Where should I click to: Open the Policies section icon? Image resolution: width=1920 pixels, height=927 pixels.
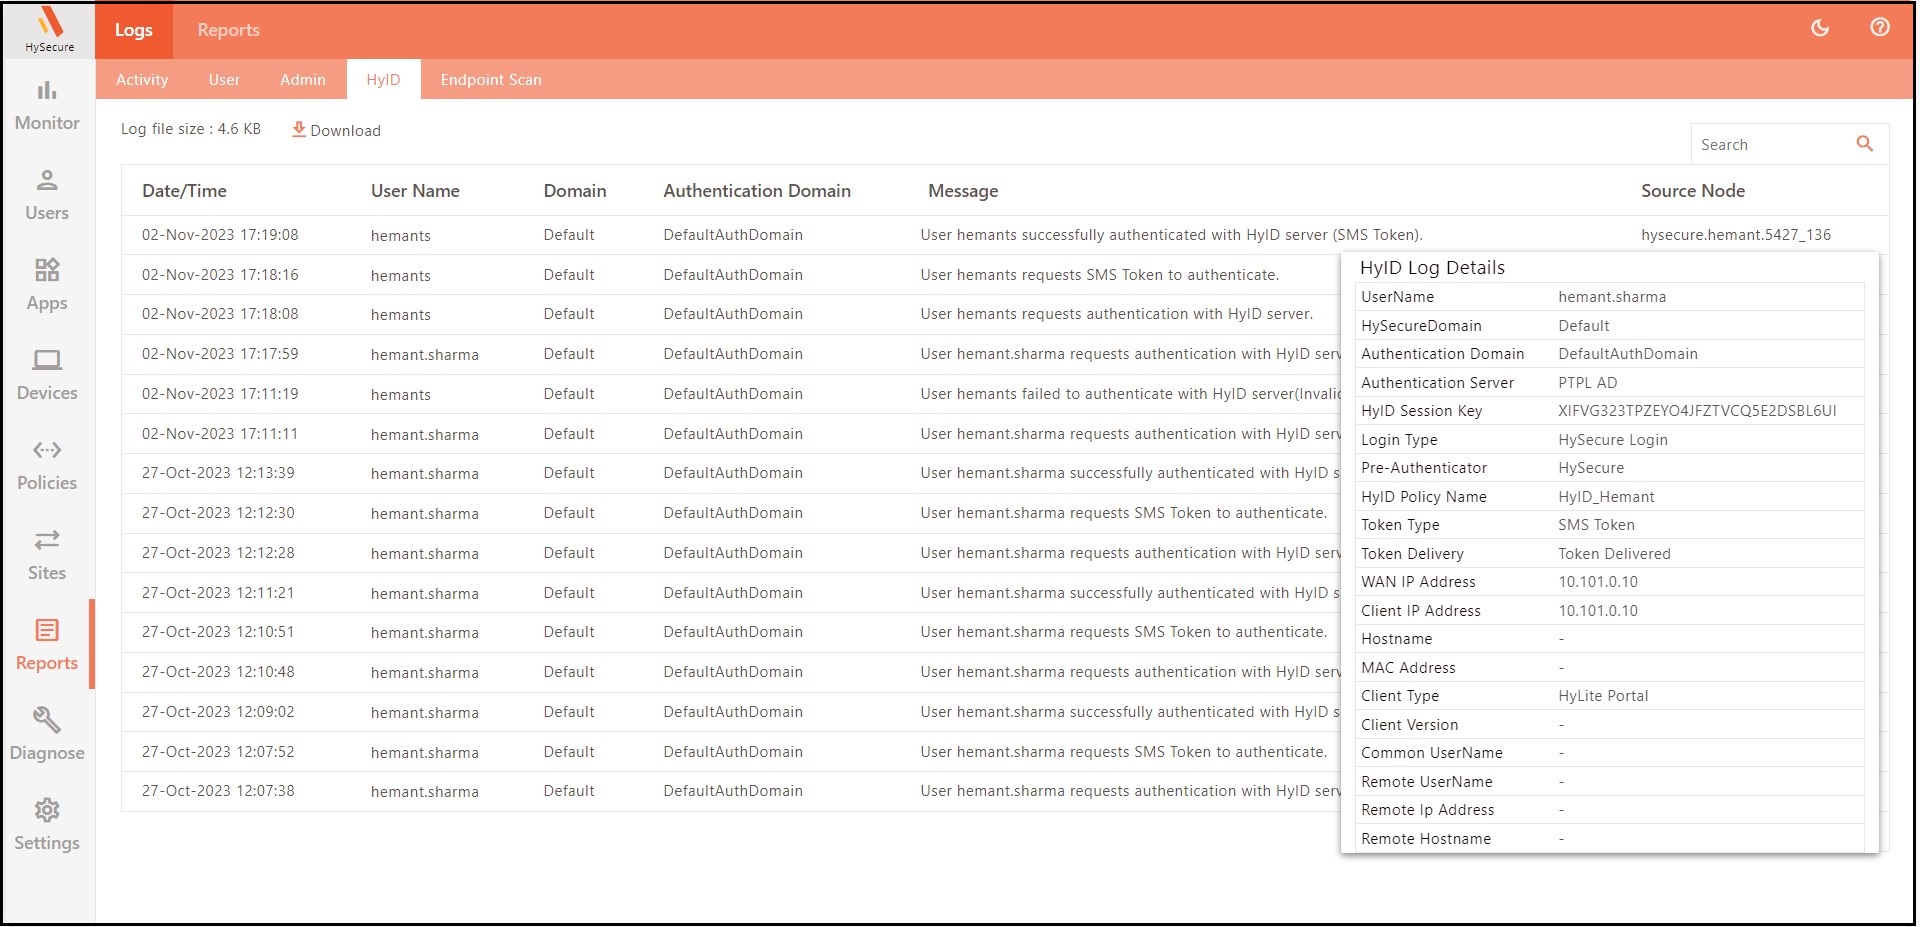click(x=47, y=450)
